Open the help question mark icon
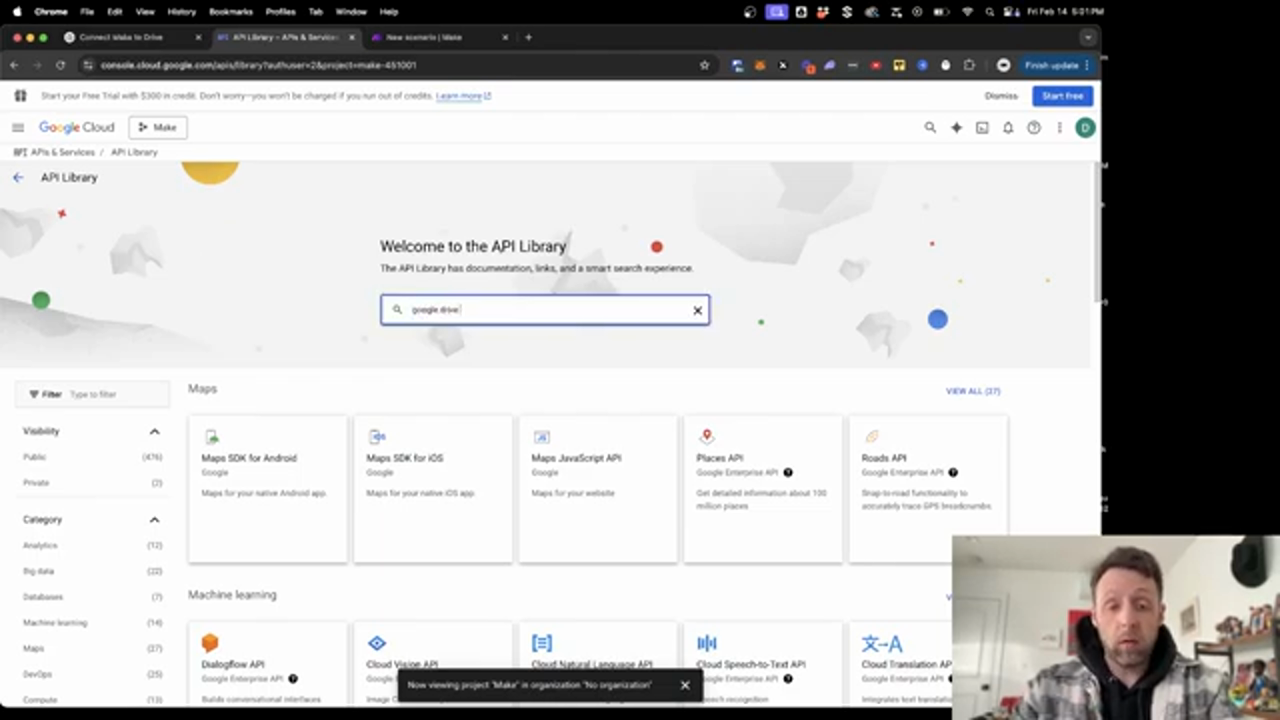 pyautogui.click(x=1034, y=127)
